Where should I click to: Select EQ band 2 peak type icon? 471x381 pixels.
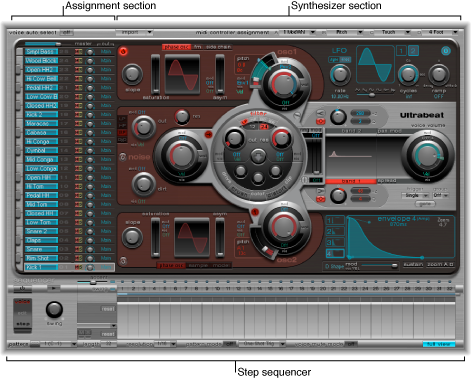320,121
